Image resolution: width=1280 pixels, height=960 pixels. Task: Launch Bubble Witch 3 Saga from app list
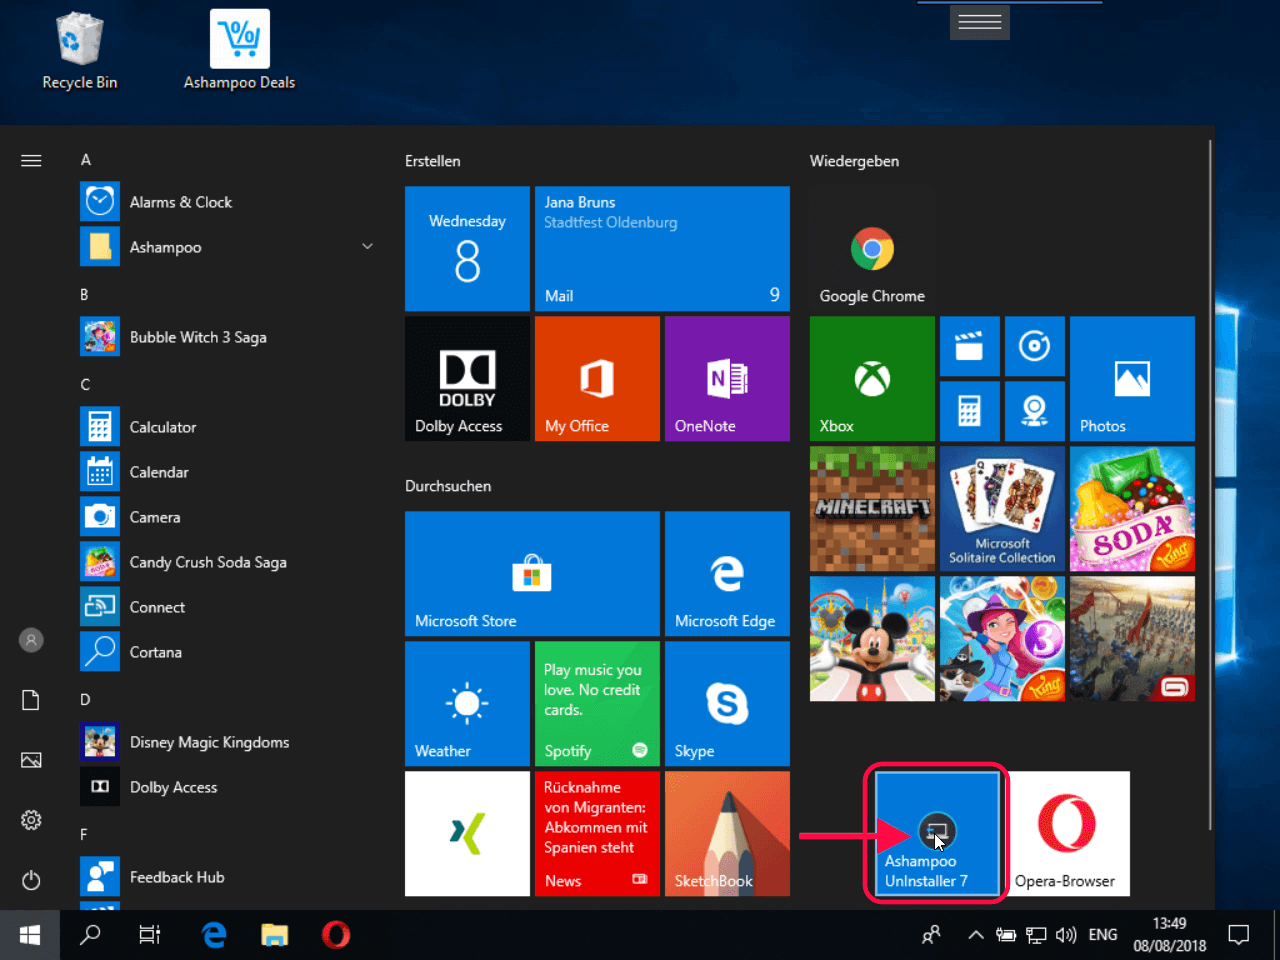tap(228, 337)
